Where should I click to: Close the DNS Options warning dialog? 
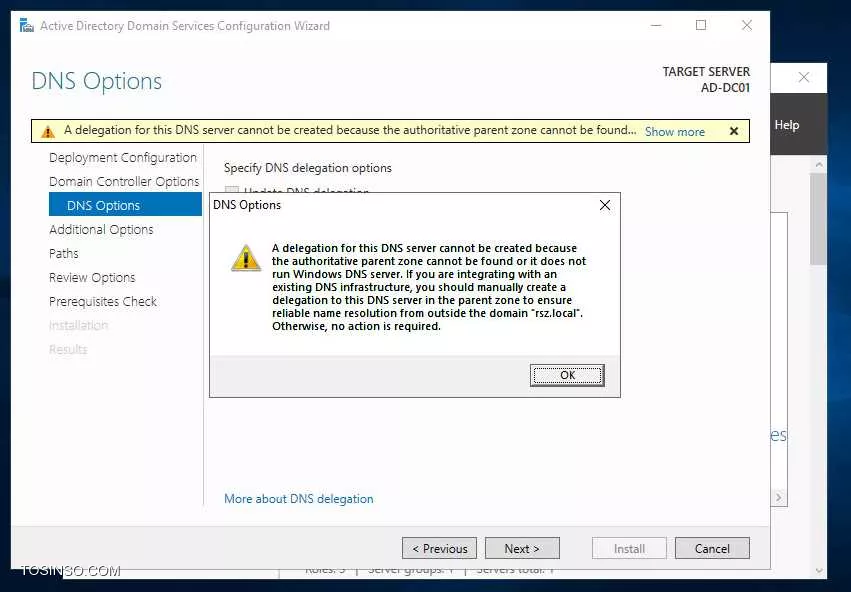[x=605, y=205]
